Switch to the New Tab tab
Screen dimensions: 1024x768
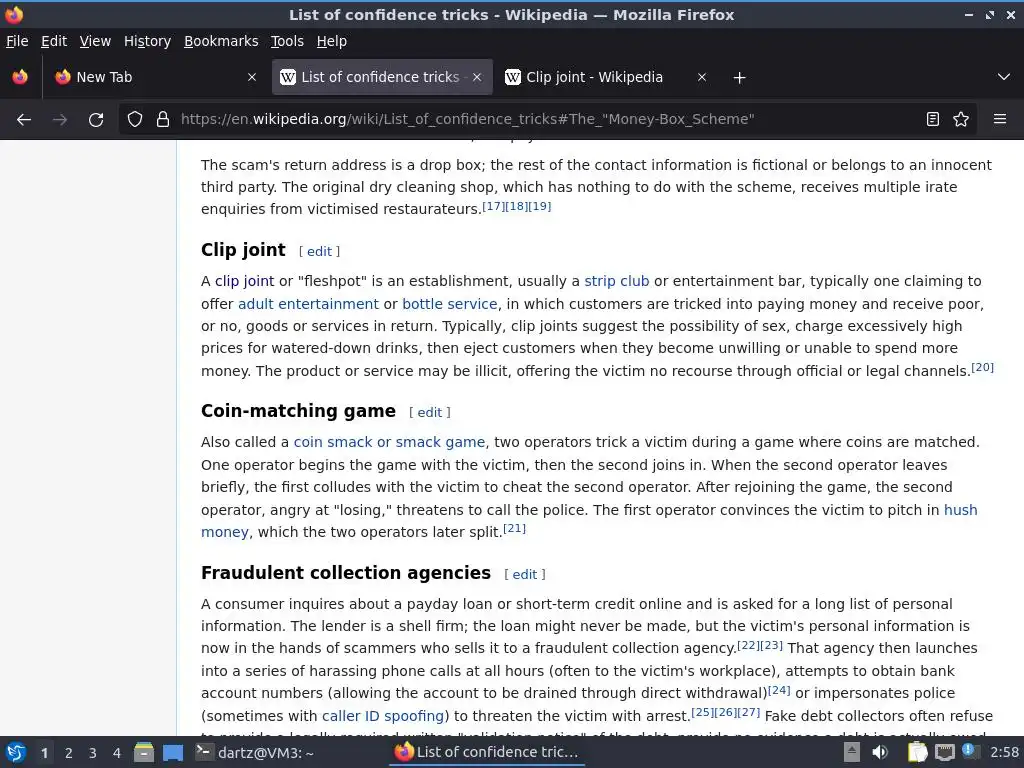pos(155,77)
